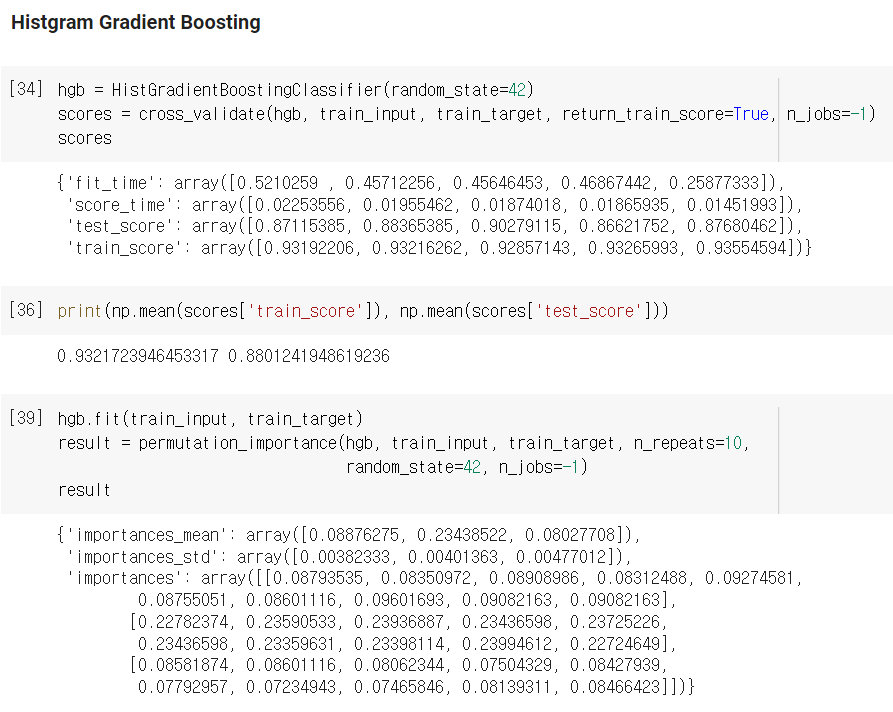Click the 'scores' line in cell 34
The image size is (893, 712).
pyautogui.click(x=85, y=138)
